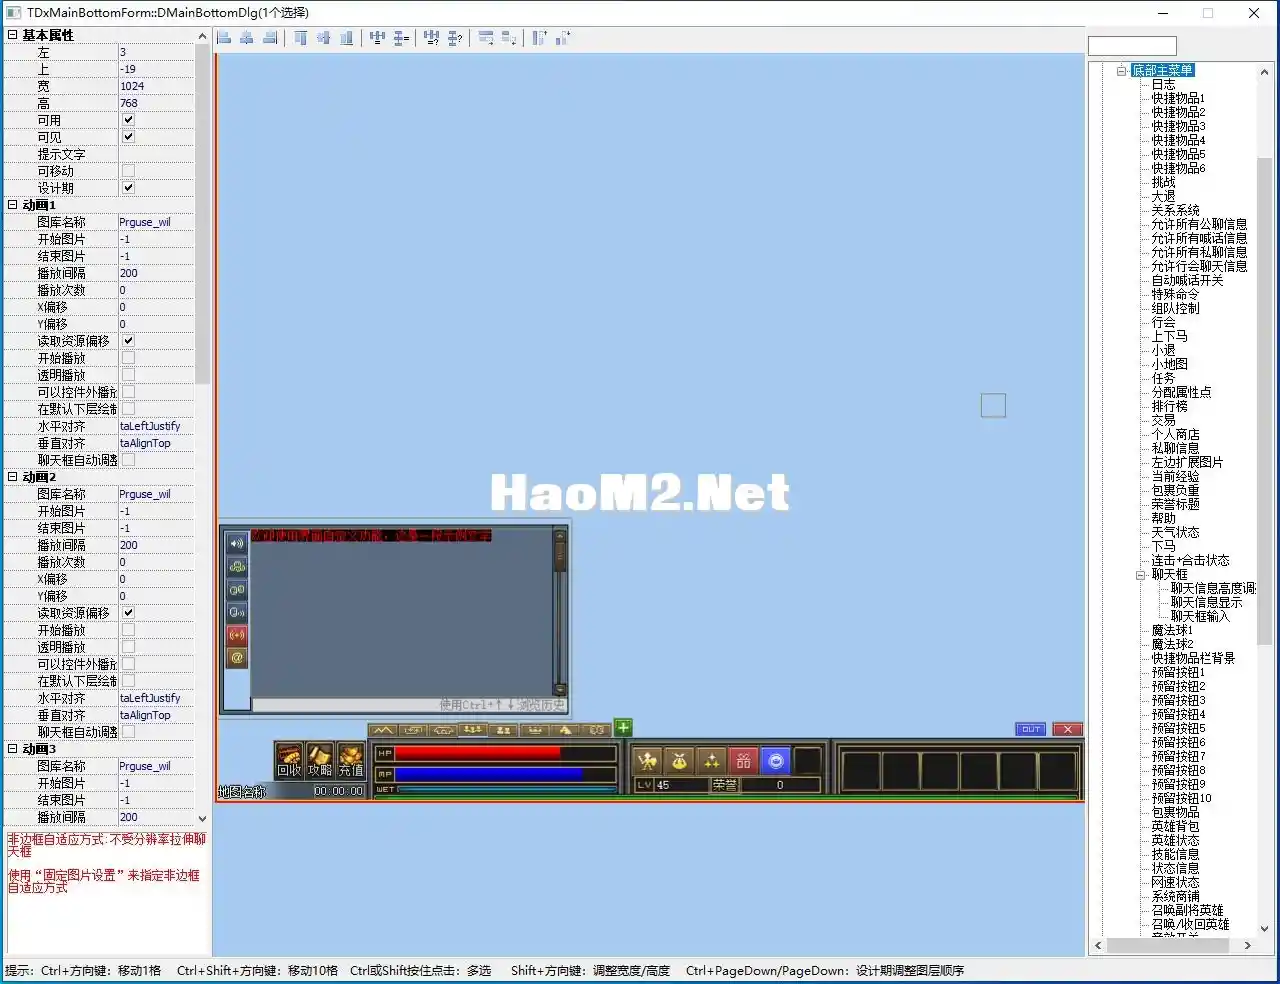1280x984 pixels.
Task: Select 系统商铺 tree item
Action: click(1176, 896)
